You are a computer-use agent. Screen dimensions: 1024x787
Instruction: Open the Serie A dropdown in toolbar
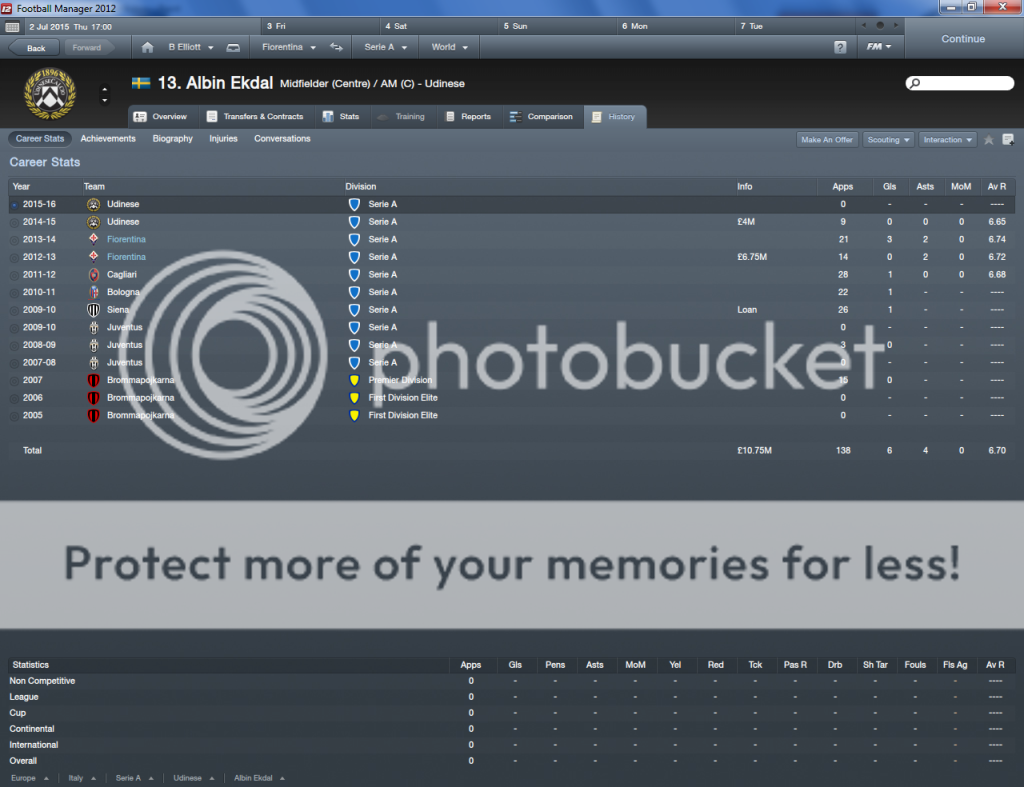coord(385,48)
